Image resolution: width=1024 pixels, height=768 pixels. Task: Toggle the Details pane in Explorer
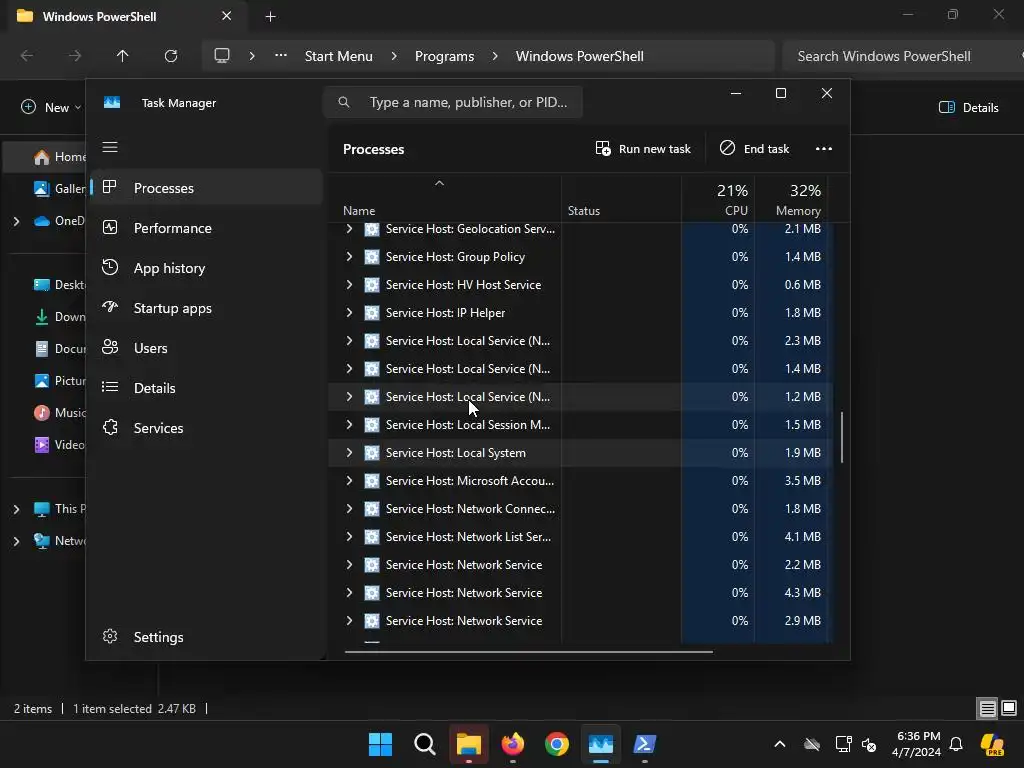968,108
